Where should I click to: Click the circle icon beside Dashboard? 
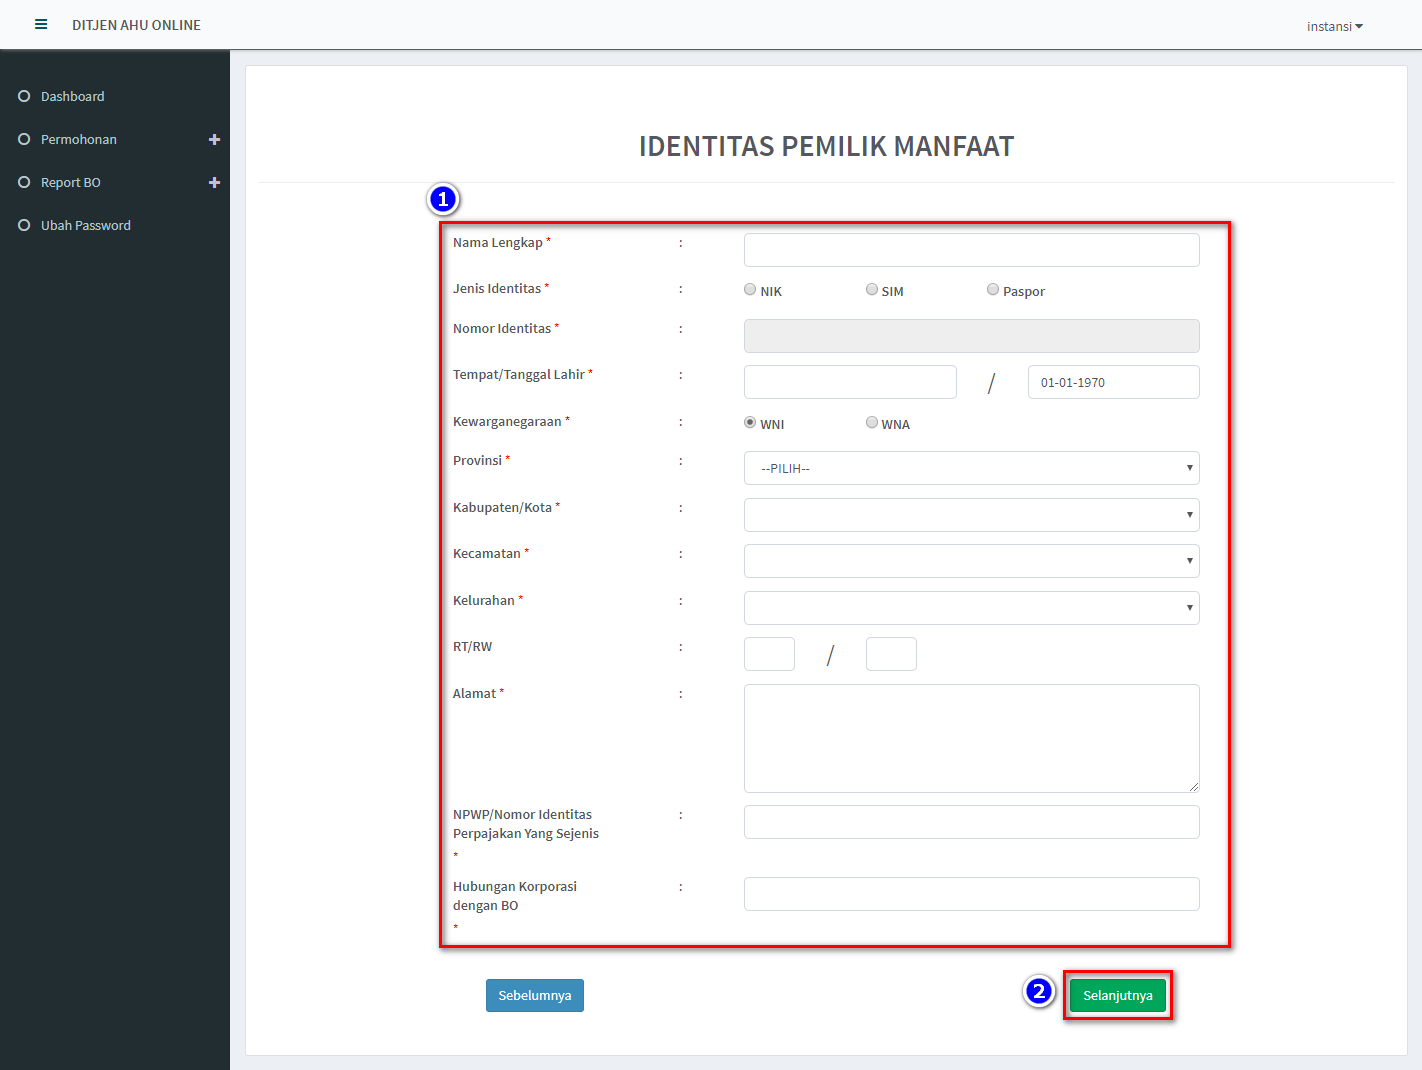pyautogui.click(x=24, y=96)
